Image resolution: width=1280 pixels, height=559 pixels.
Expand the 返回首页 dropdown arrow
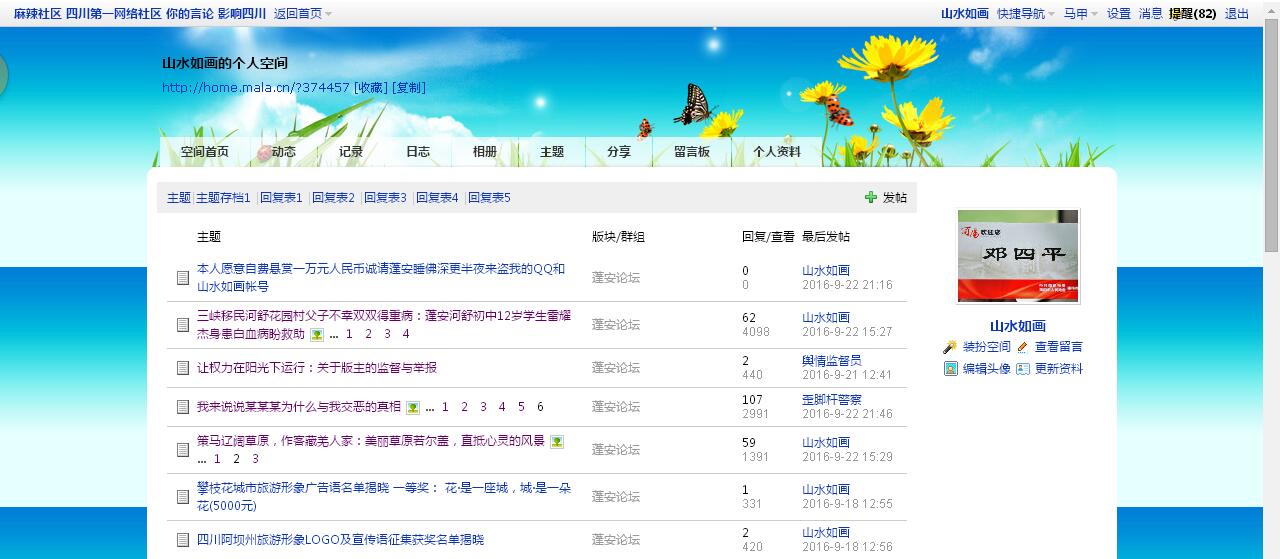point(329,14)
